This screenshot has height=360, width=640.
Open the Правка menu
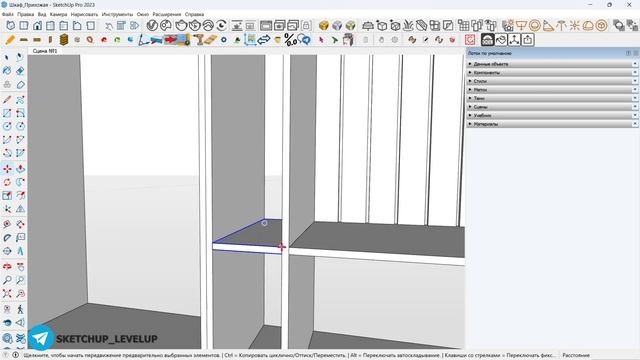tap(25, 14)
